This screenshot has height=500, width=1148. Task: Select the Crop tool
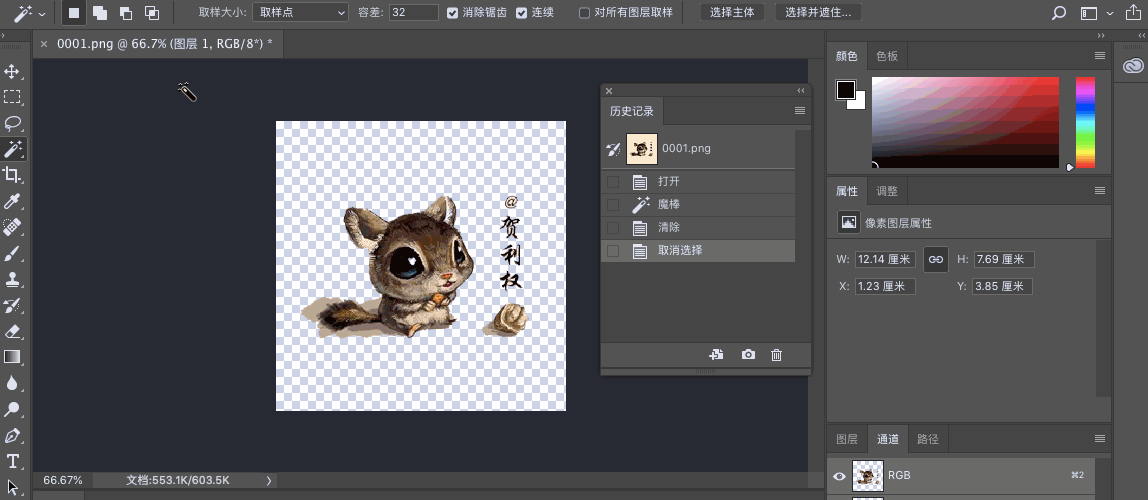[12, 175]
